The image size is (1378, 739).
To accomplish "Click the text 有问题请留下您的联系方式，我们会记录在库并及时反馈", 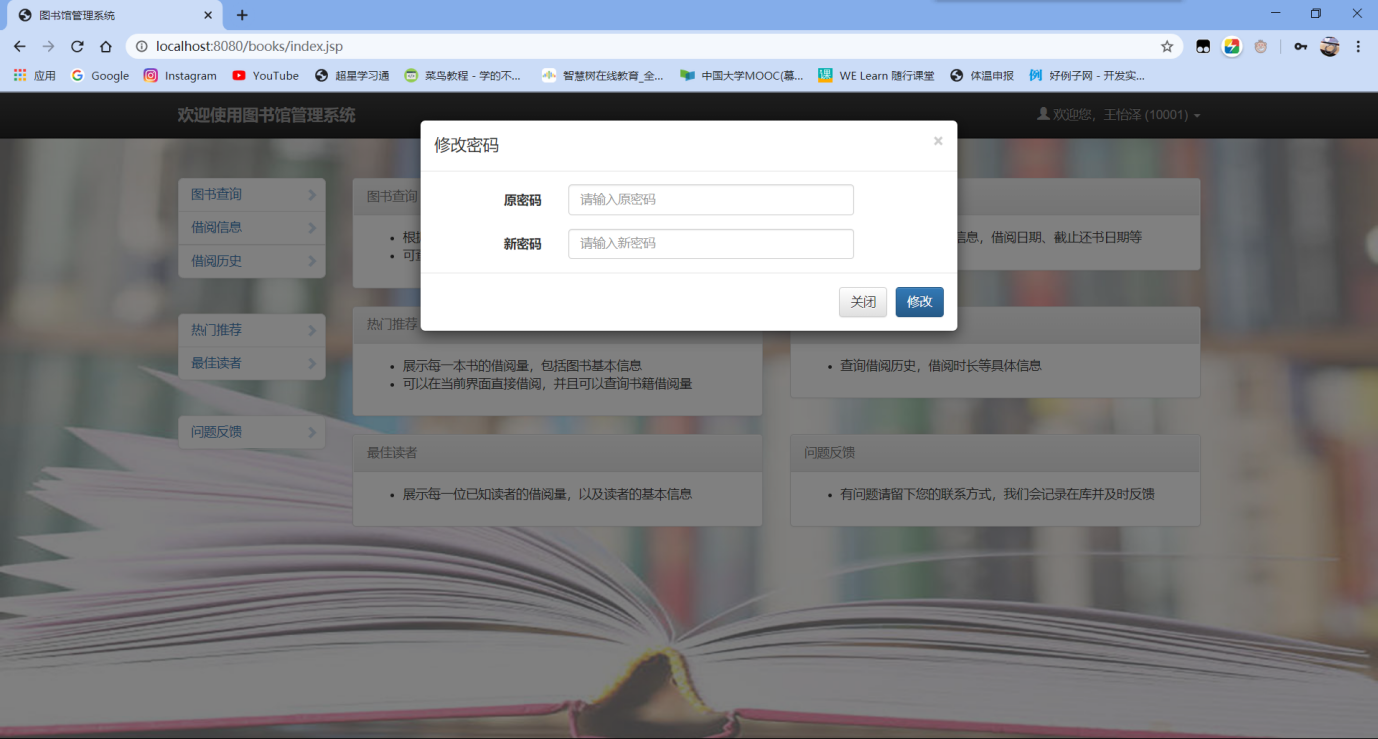I will point(998,494).
